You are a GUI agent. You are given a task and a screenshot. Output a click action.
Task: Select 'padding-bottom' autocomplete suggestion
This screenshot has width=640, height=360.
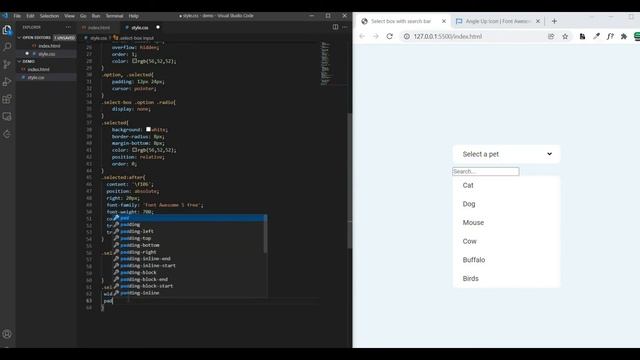(x=190, y=245)
